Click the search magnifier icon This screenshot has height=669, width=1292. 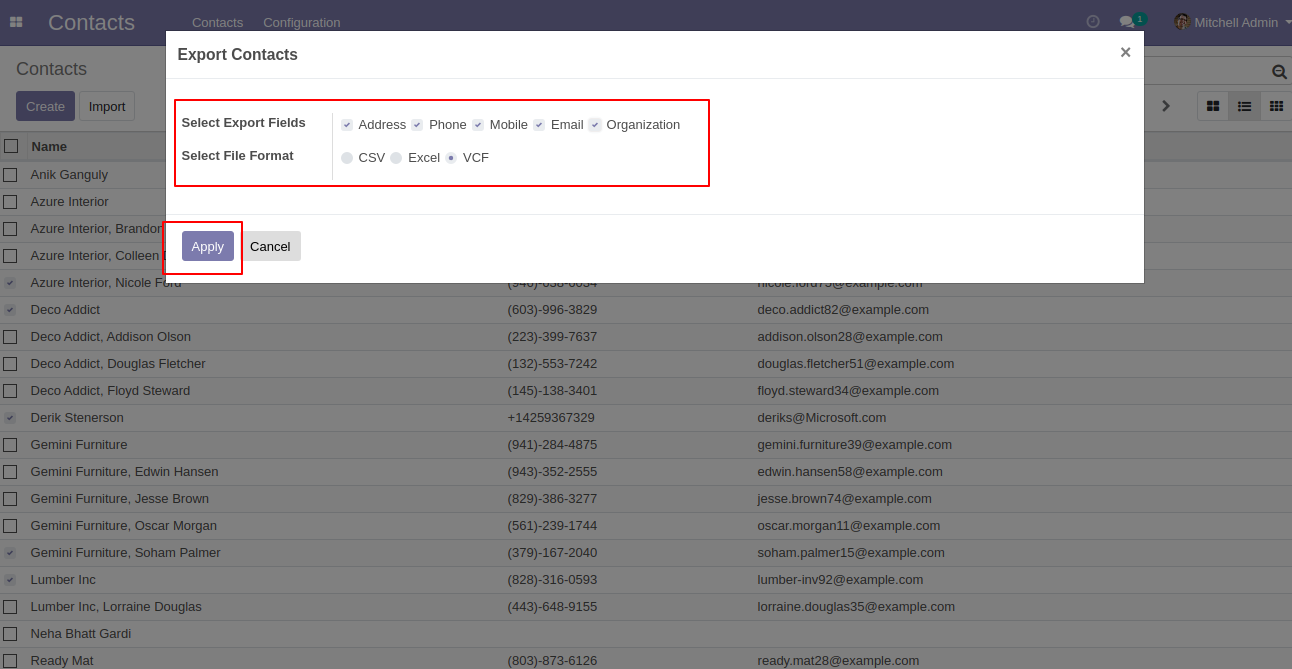tap(1279, 72)
